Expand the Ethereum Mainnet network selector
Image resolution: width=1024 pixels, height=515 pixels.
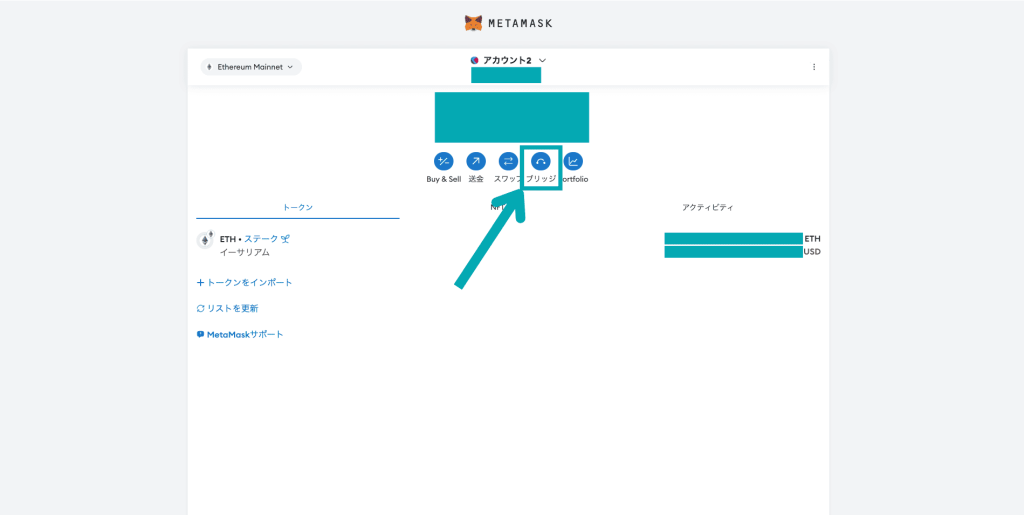point(250,67)
